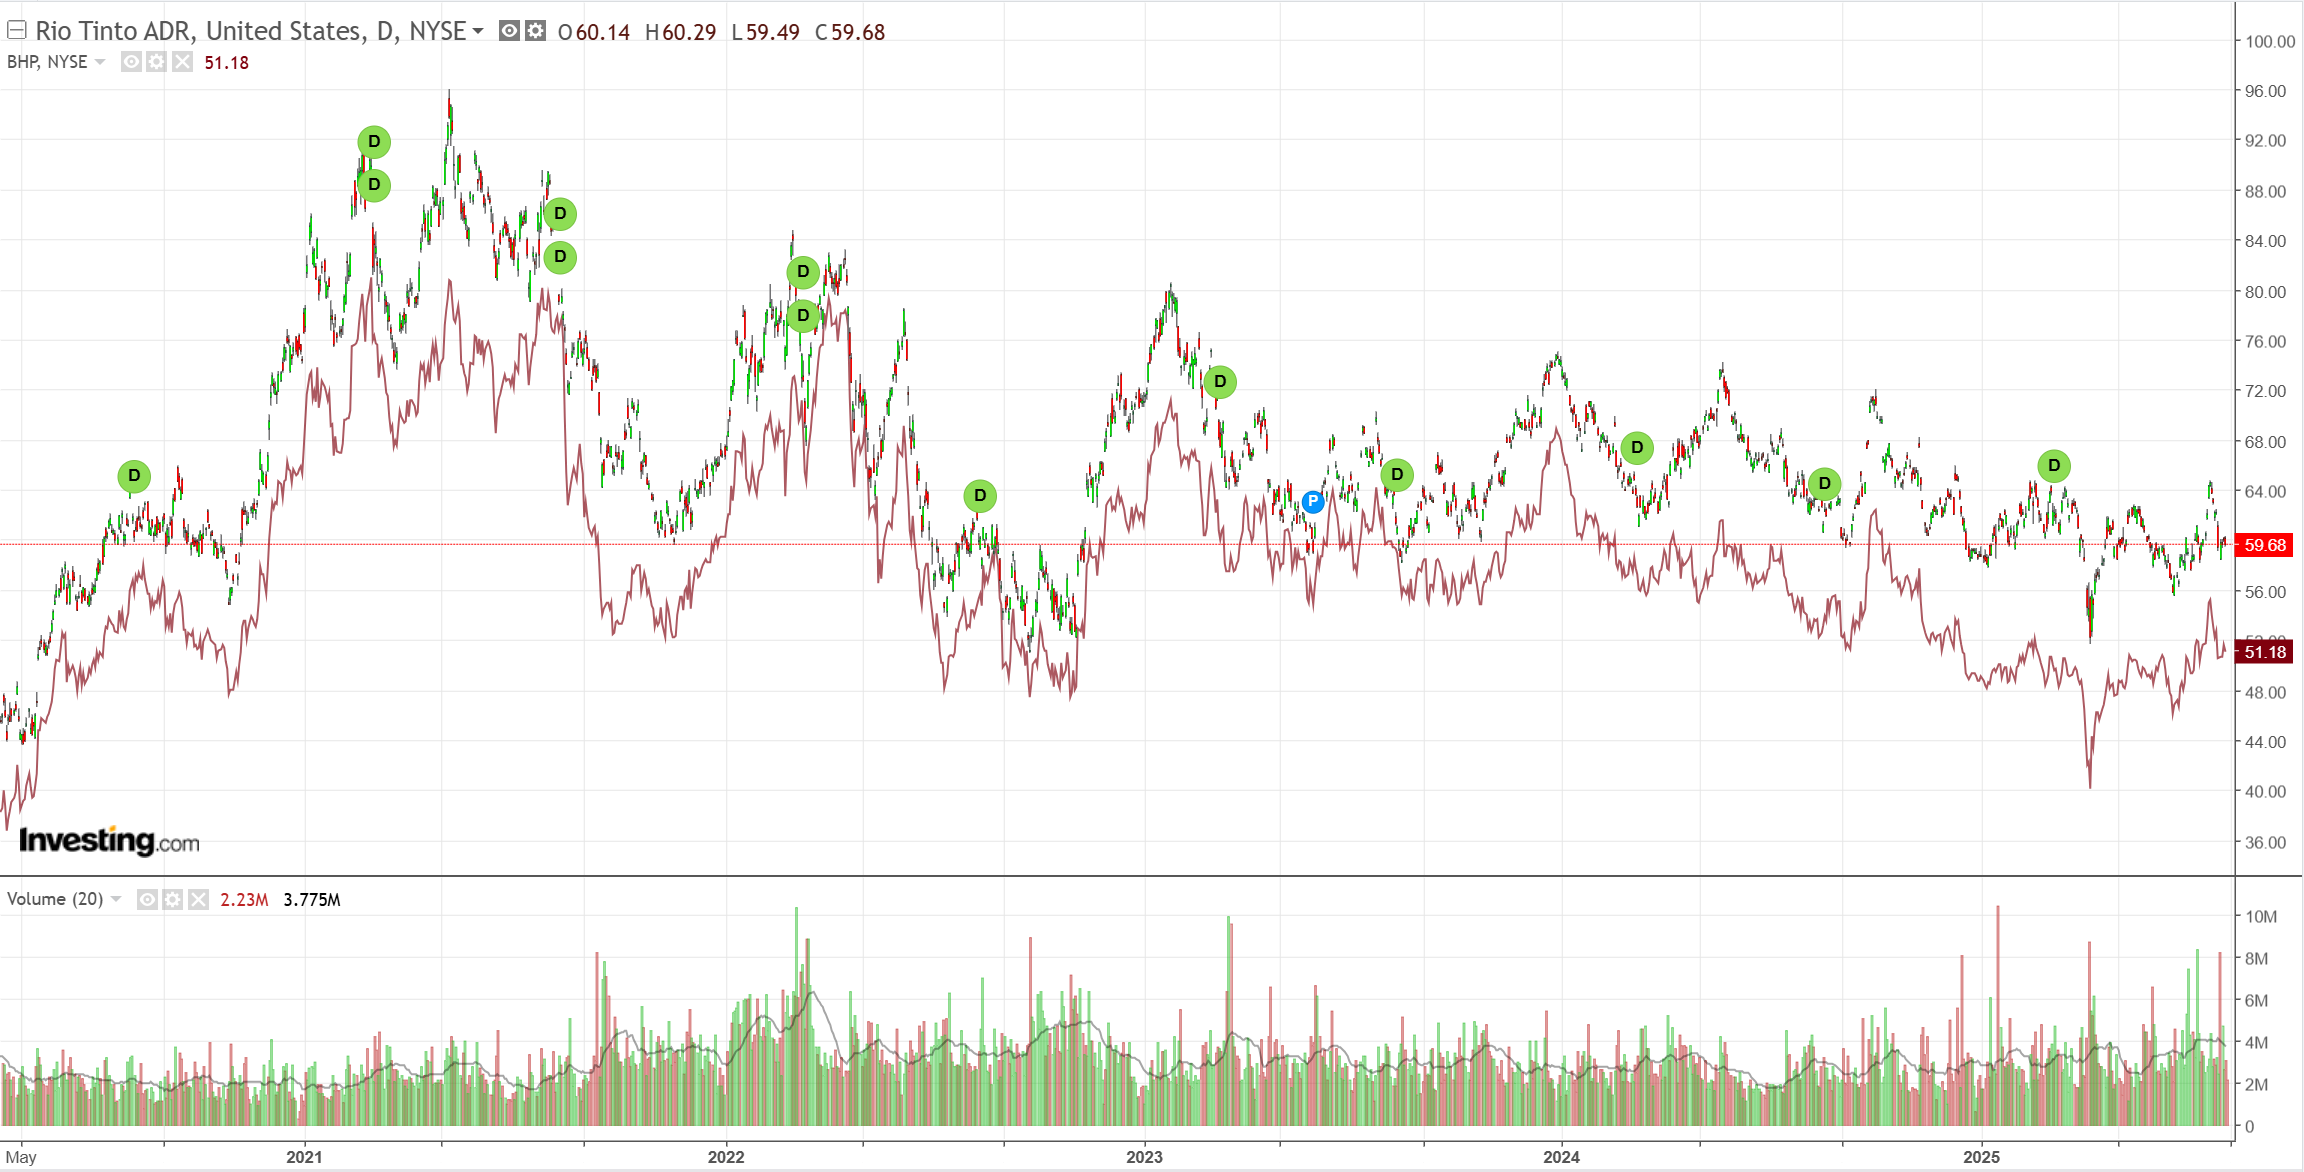Click the D marker near January 2023 peak
The height and width of the screenshot is (1172, 2304).
[x=1220, y=382]
